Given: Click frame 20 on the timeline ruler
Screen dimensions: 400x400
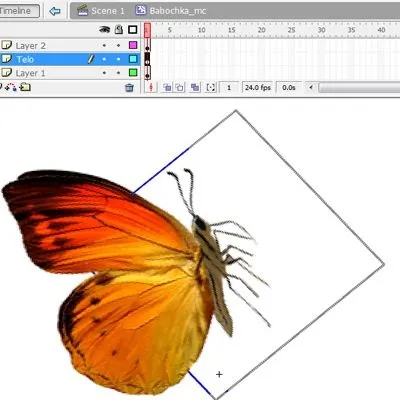Looking at the screenshot, I should coord(261,30).
